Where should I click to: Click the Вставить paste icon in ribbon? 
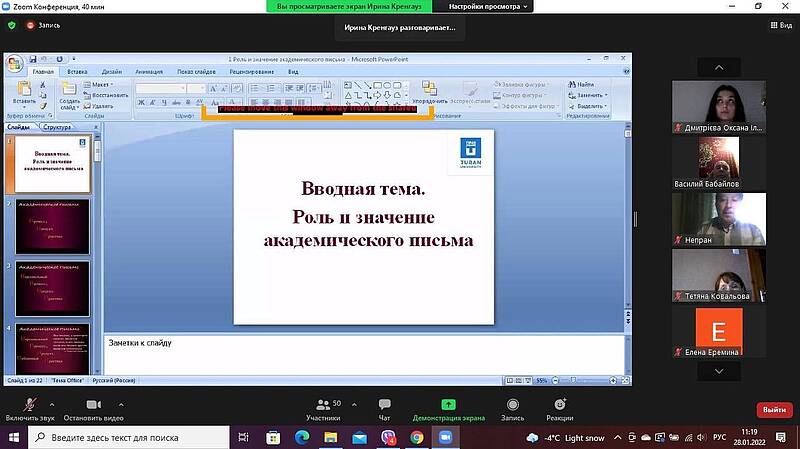(x=23, y=91)
